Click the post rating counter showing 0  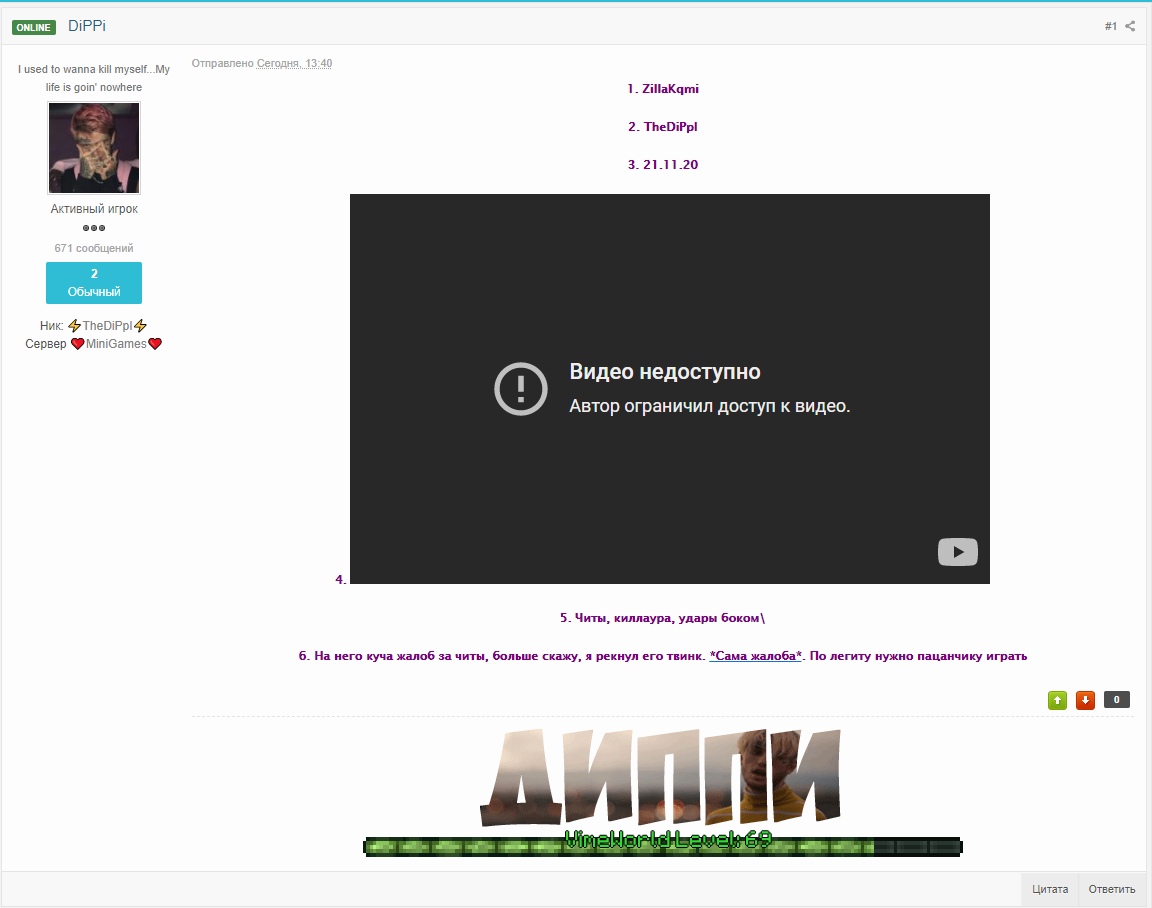(1117, 700)
